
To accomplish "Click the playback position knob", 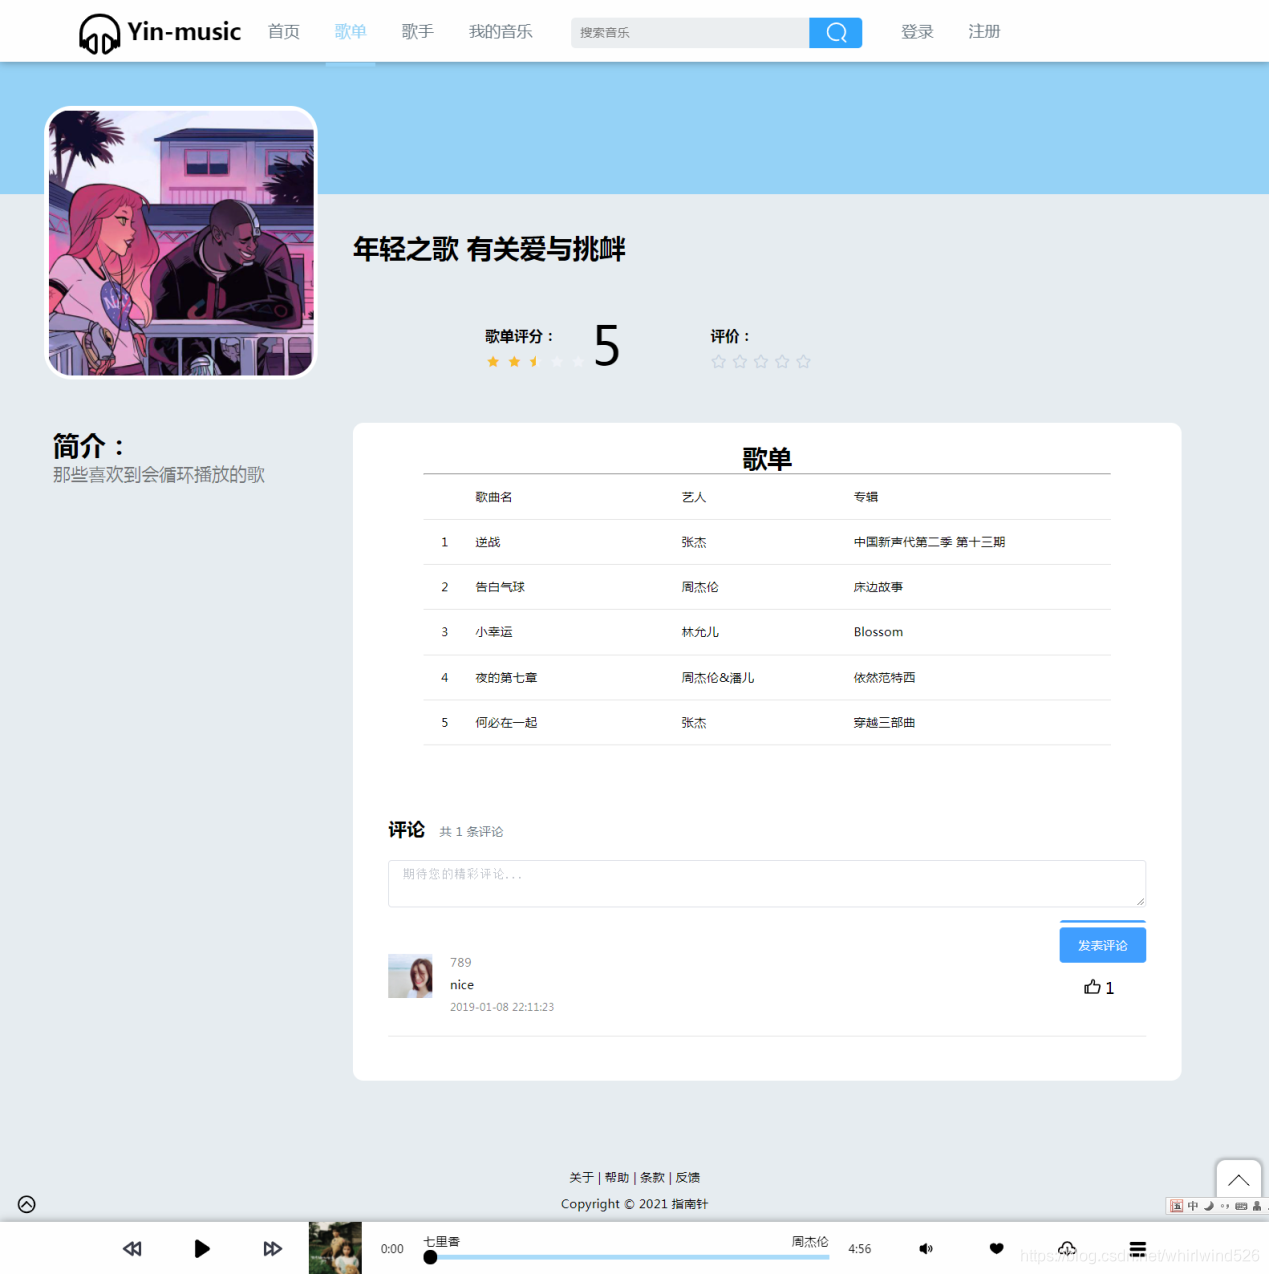I will pyautogui.click(x=430, y=1257).
